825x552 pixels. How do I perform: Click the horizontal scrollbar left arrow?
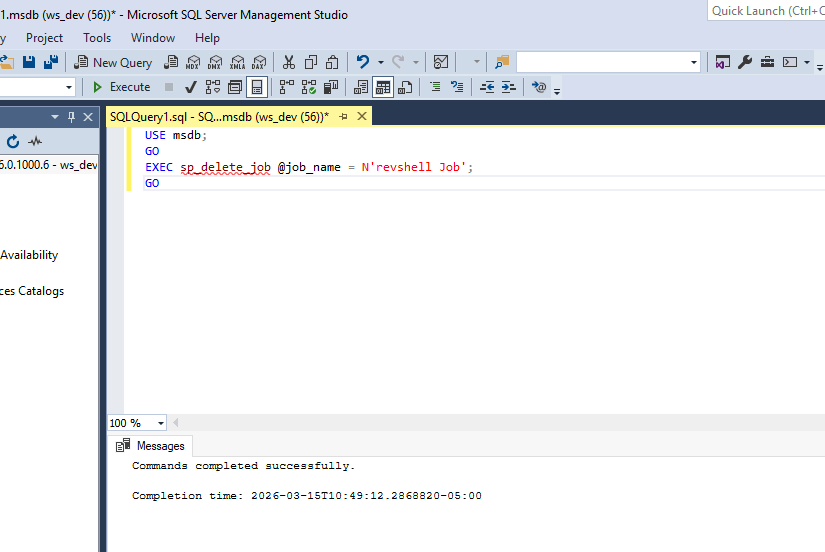176,423
